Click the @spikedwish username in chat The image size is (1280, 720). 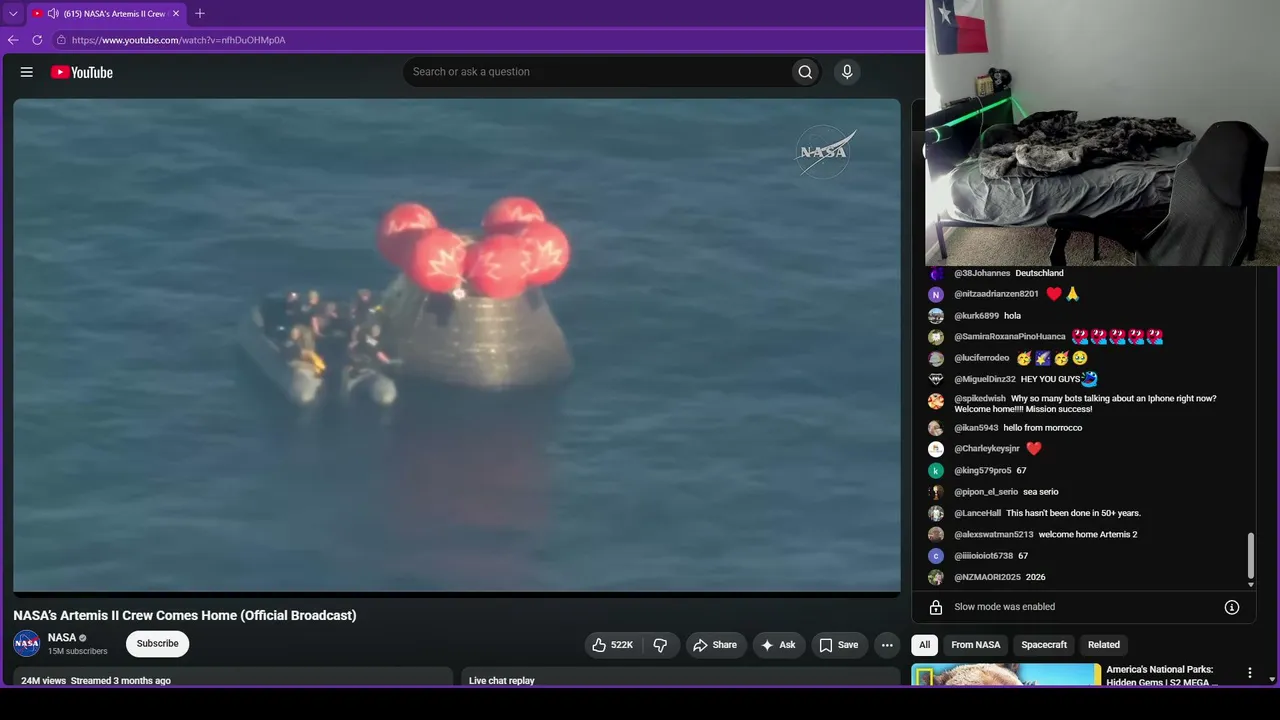(980, 399)
